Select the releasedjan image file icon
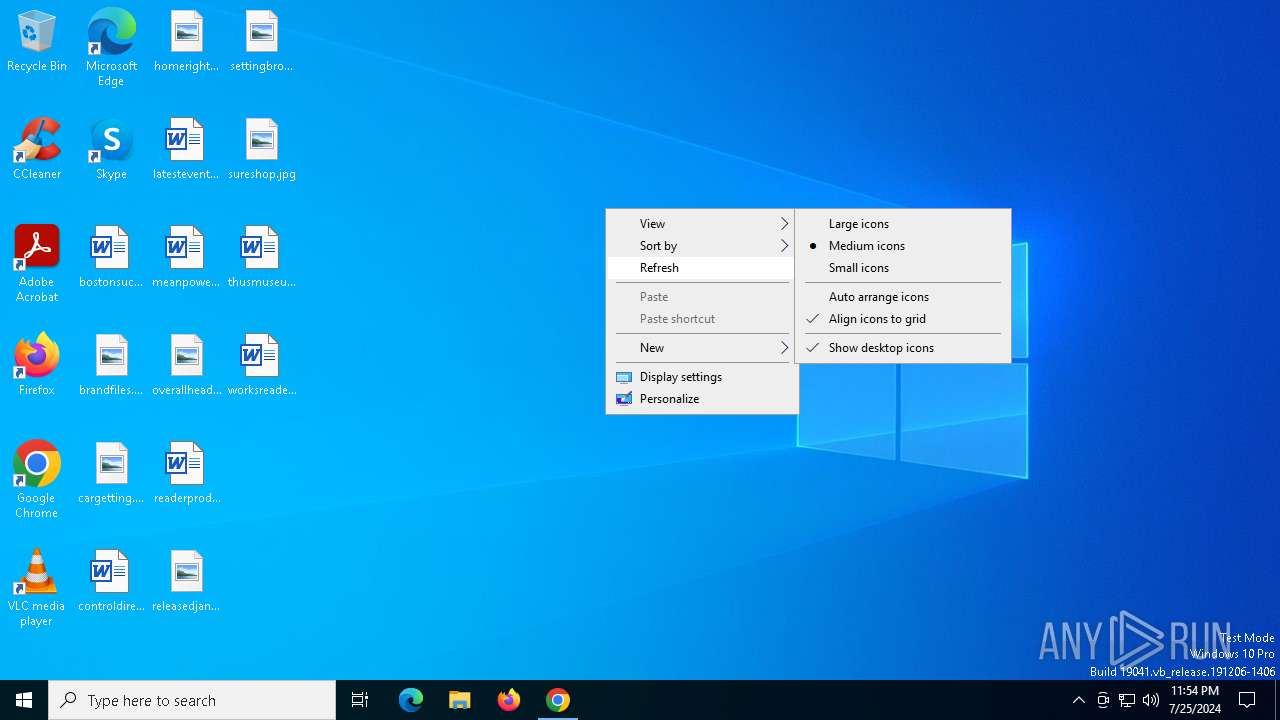The height and width of the screenshot is (720, 1280). pyautogui.click(x=186, y=582)
